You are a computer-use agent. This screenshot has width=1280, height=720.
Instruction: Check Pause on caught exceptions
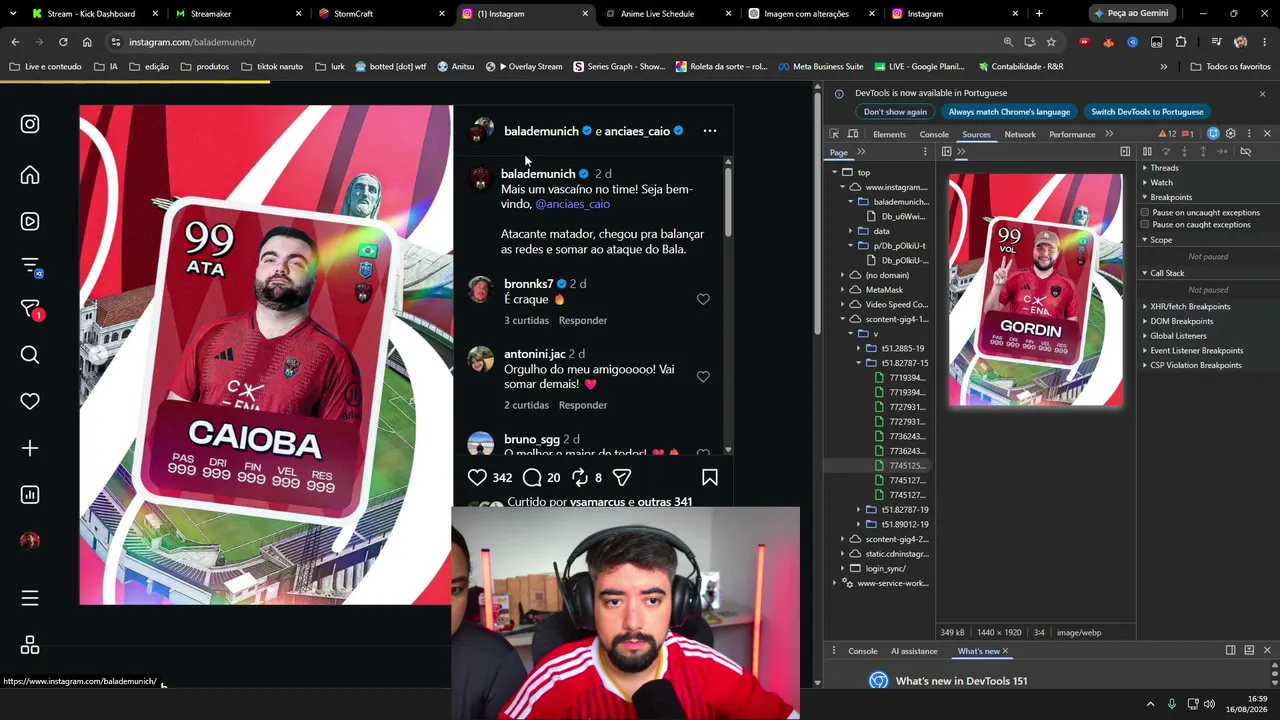click(x=1145, y=225)
